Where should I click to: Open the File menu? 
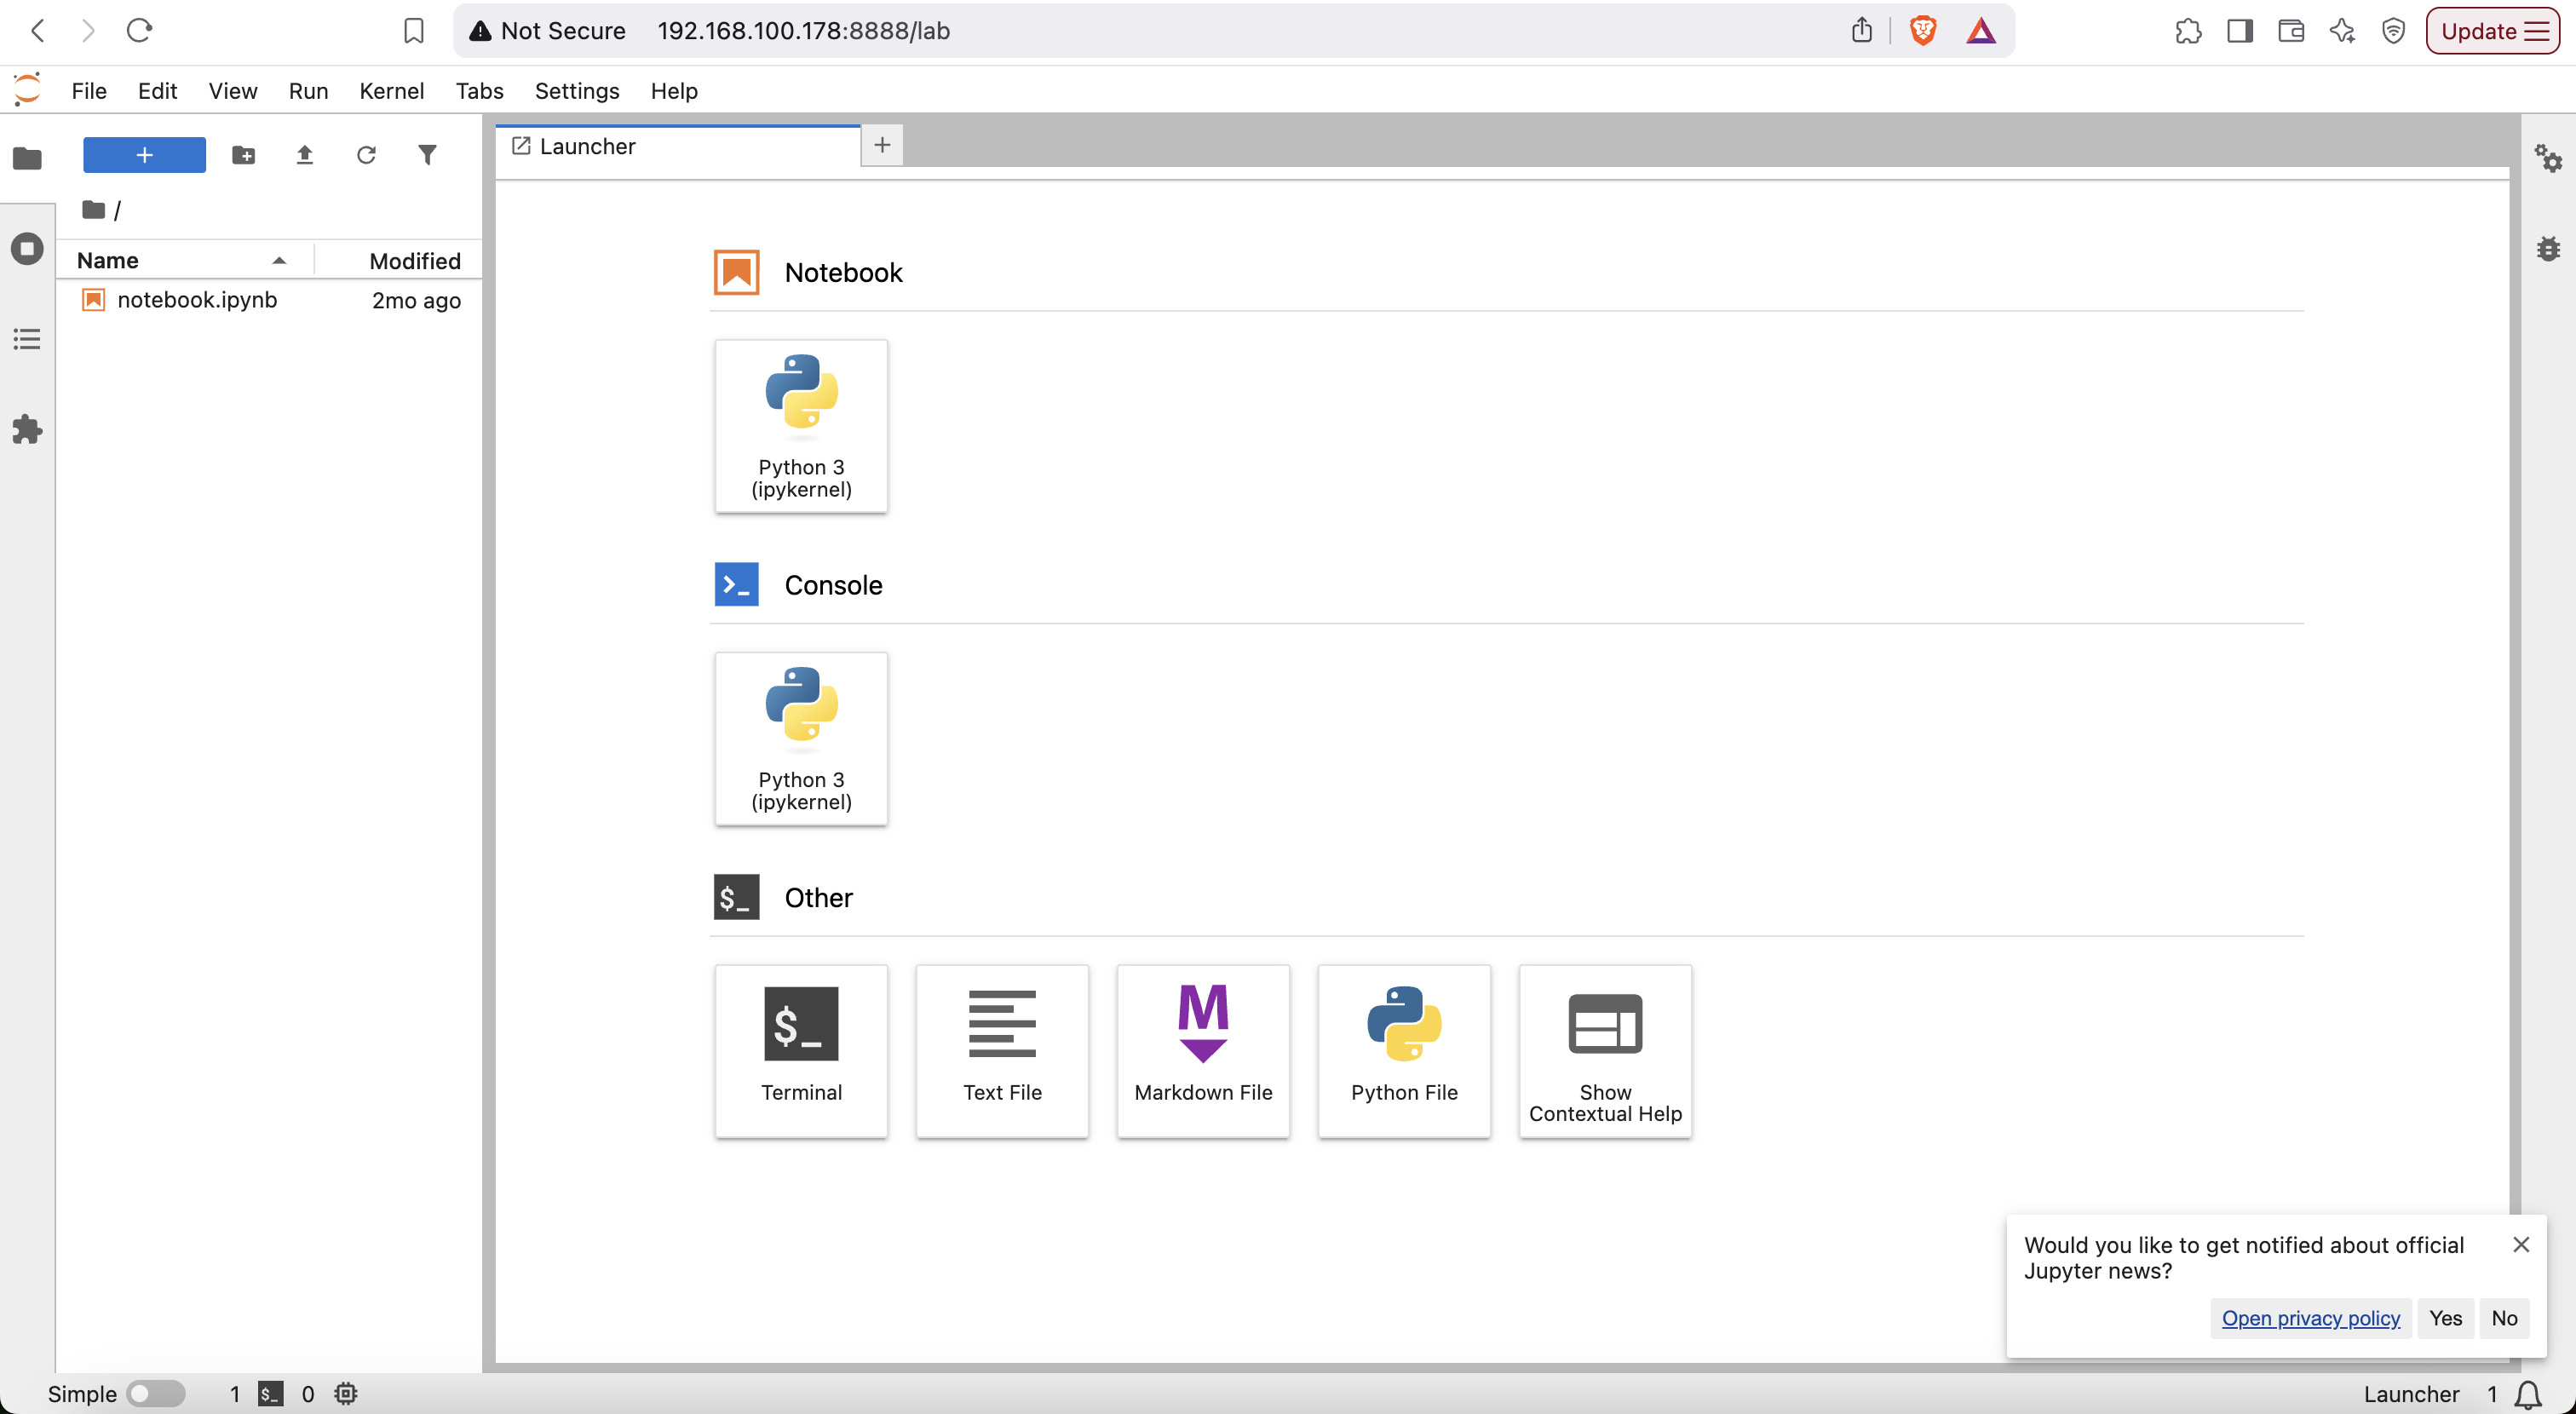(89, 91)
